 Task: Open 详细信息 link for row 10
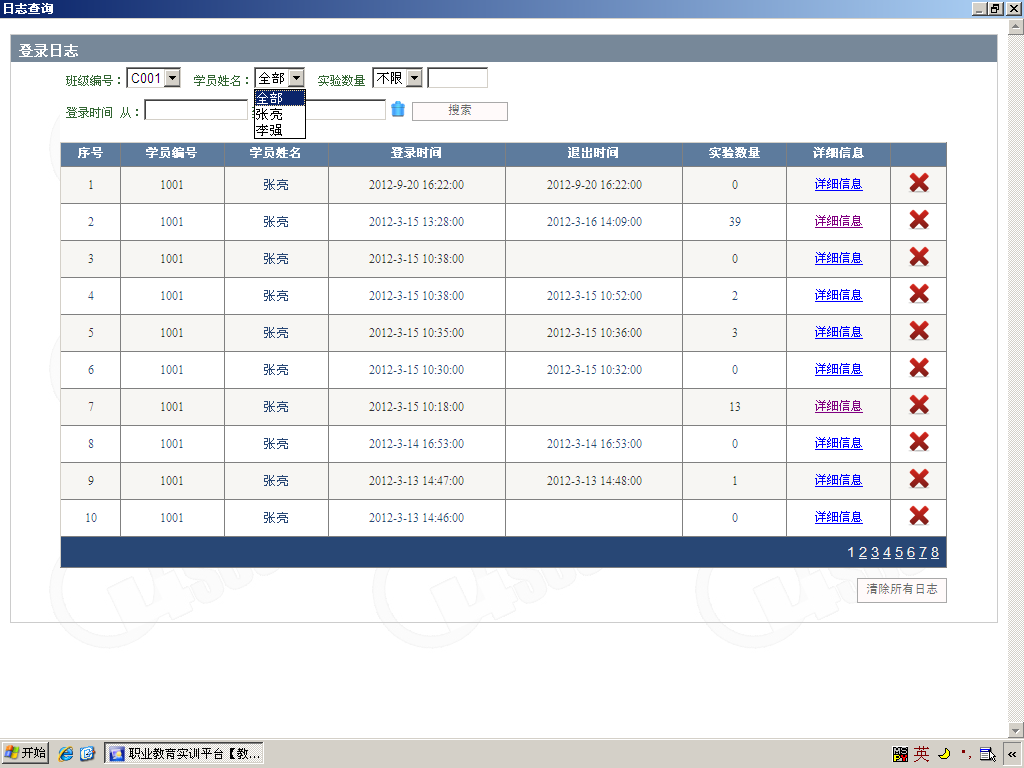[839, 517]
